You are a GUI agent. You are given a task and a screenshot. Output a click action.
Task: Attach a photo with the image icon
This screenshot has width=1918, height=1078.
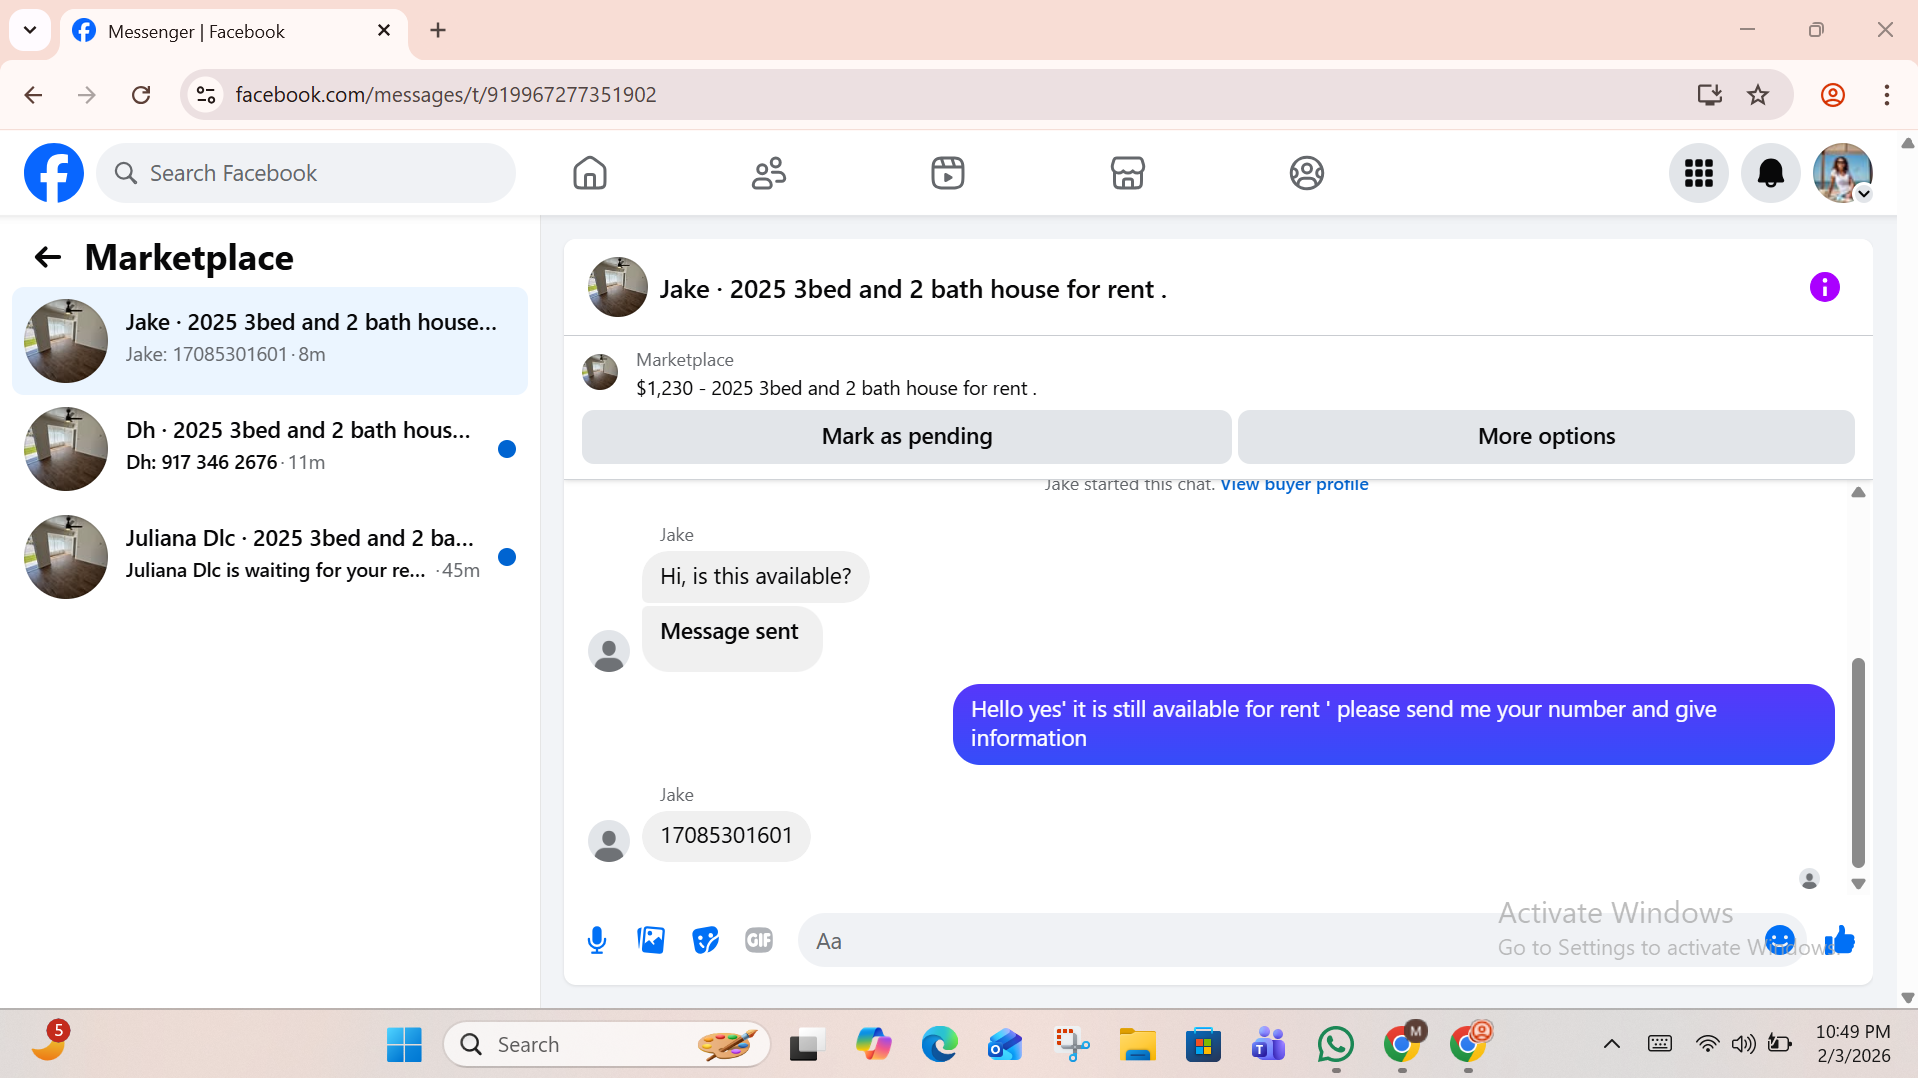pos(651,940)
